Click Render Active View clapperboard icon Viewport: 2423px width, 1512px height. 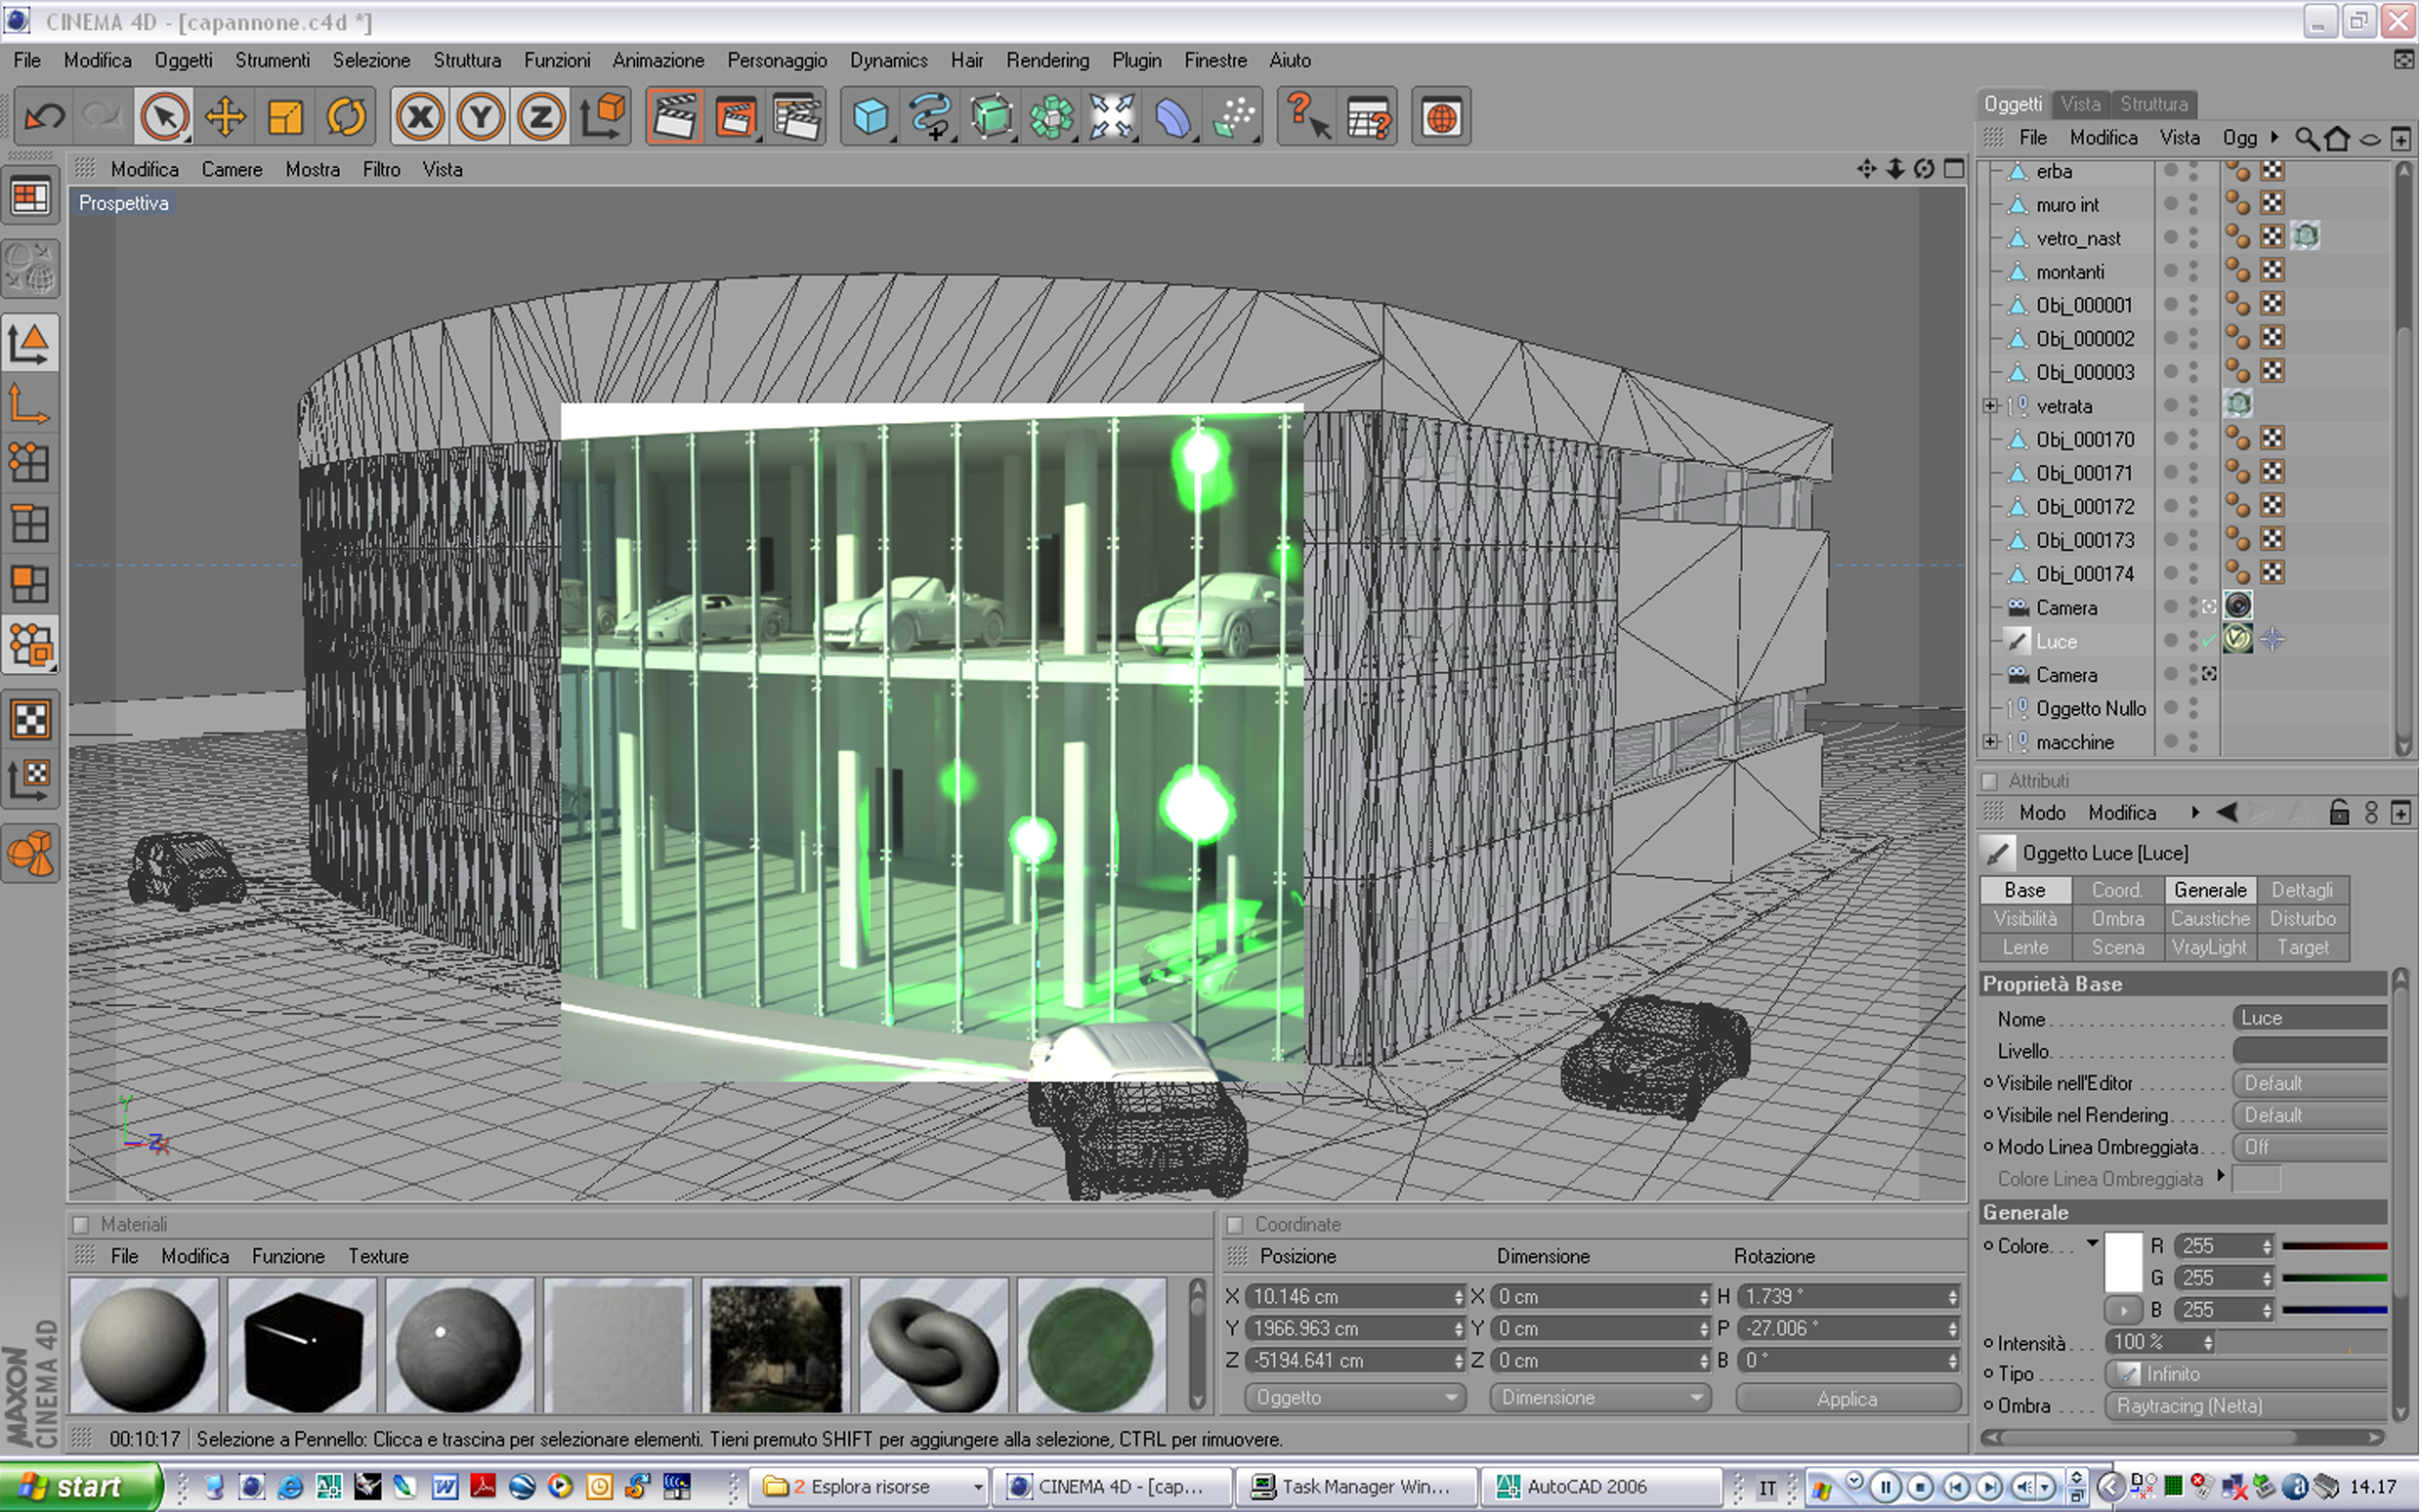click(674, 117)
